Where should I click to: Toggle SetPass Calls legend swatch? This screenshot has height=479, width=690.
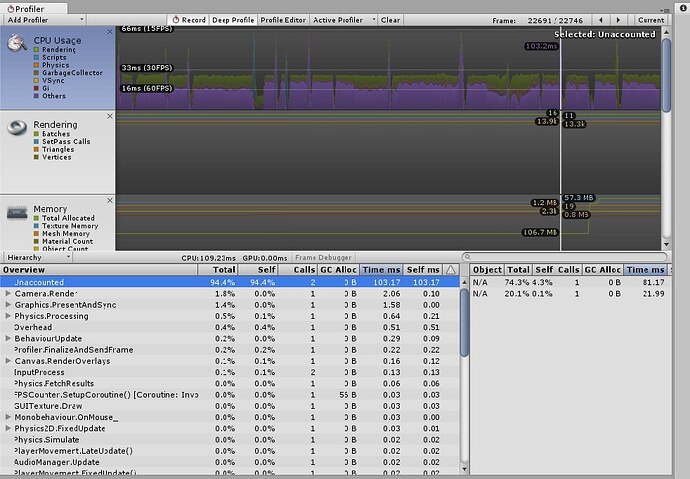(37, 142)
